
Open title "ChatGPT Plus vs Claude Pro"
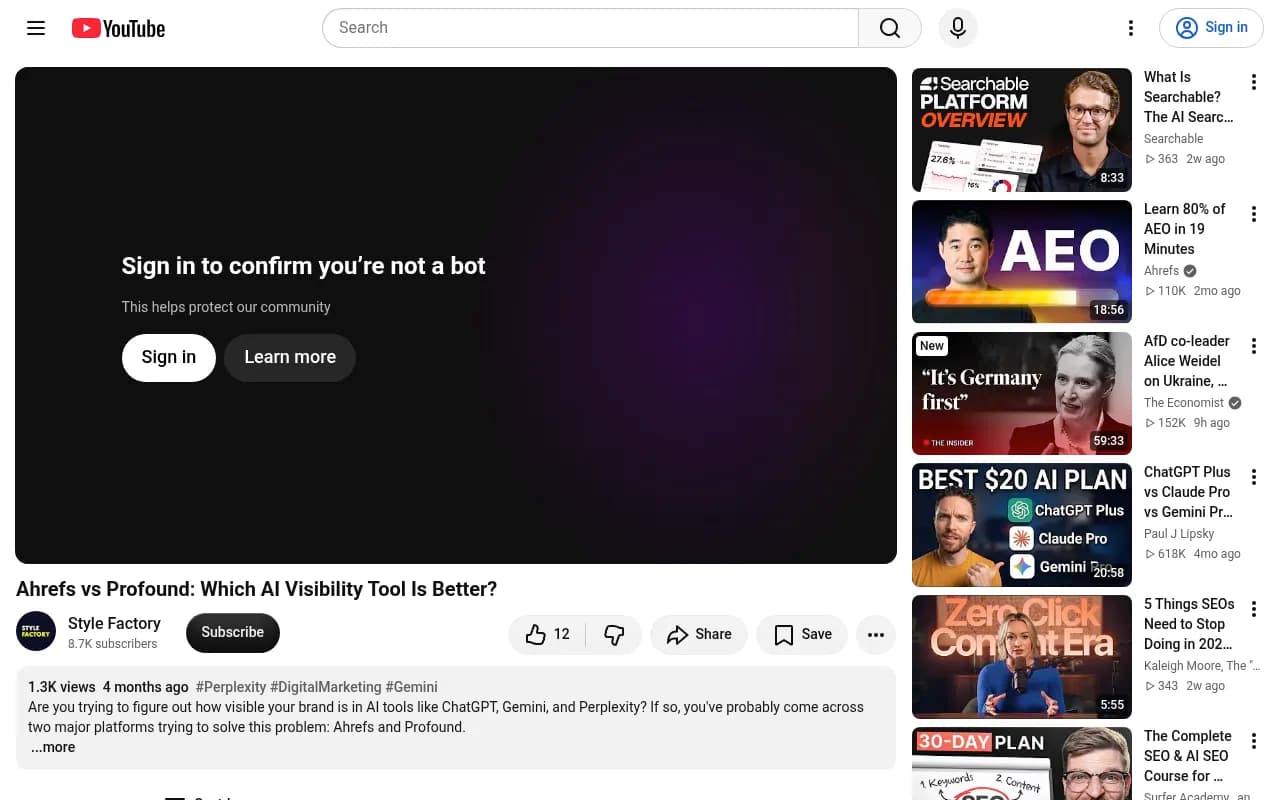1188,492
